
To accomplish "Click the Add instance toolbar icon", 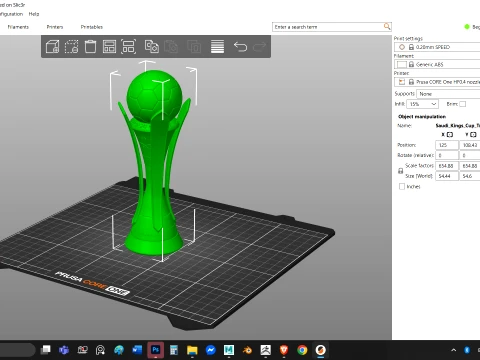I will click(194, 47).
